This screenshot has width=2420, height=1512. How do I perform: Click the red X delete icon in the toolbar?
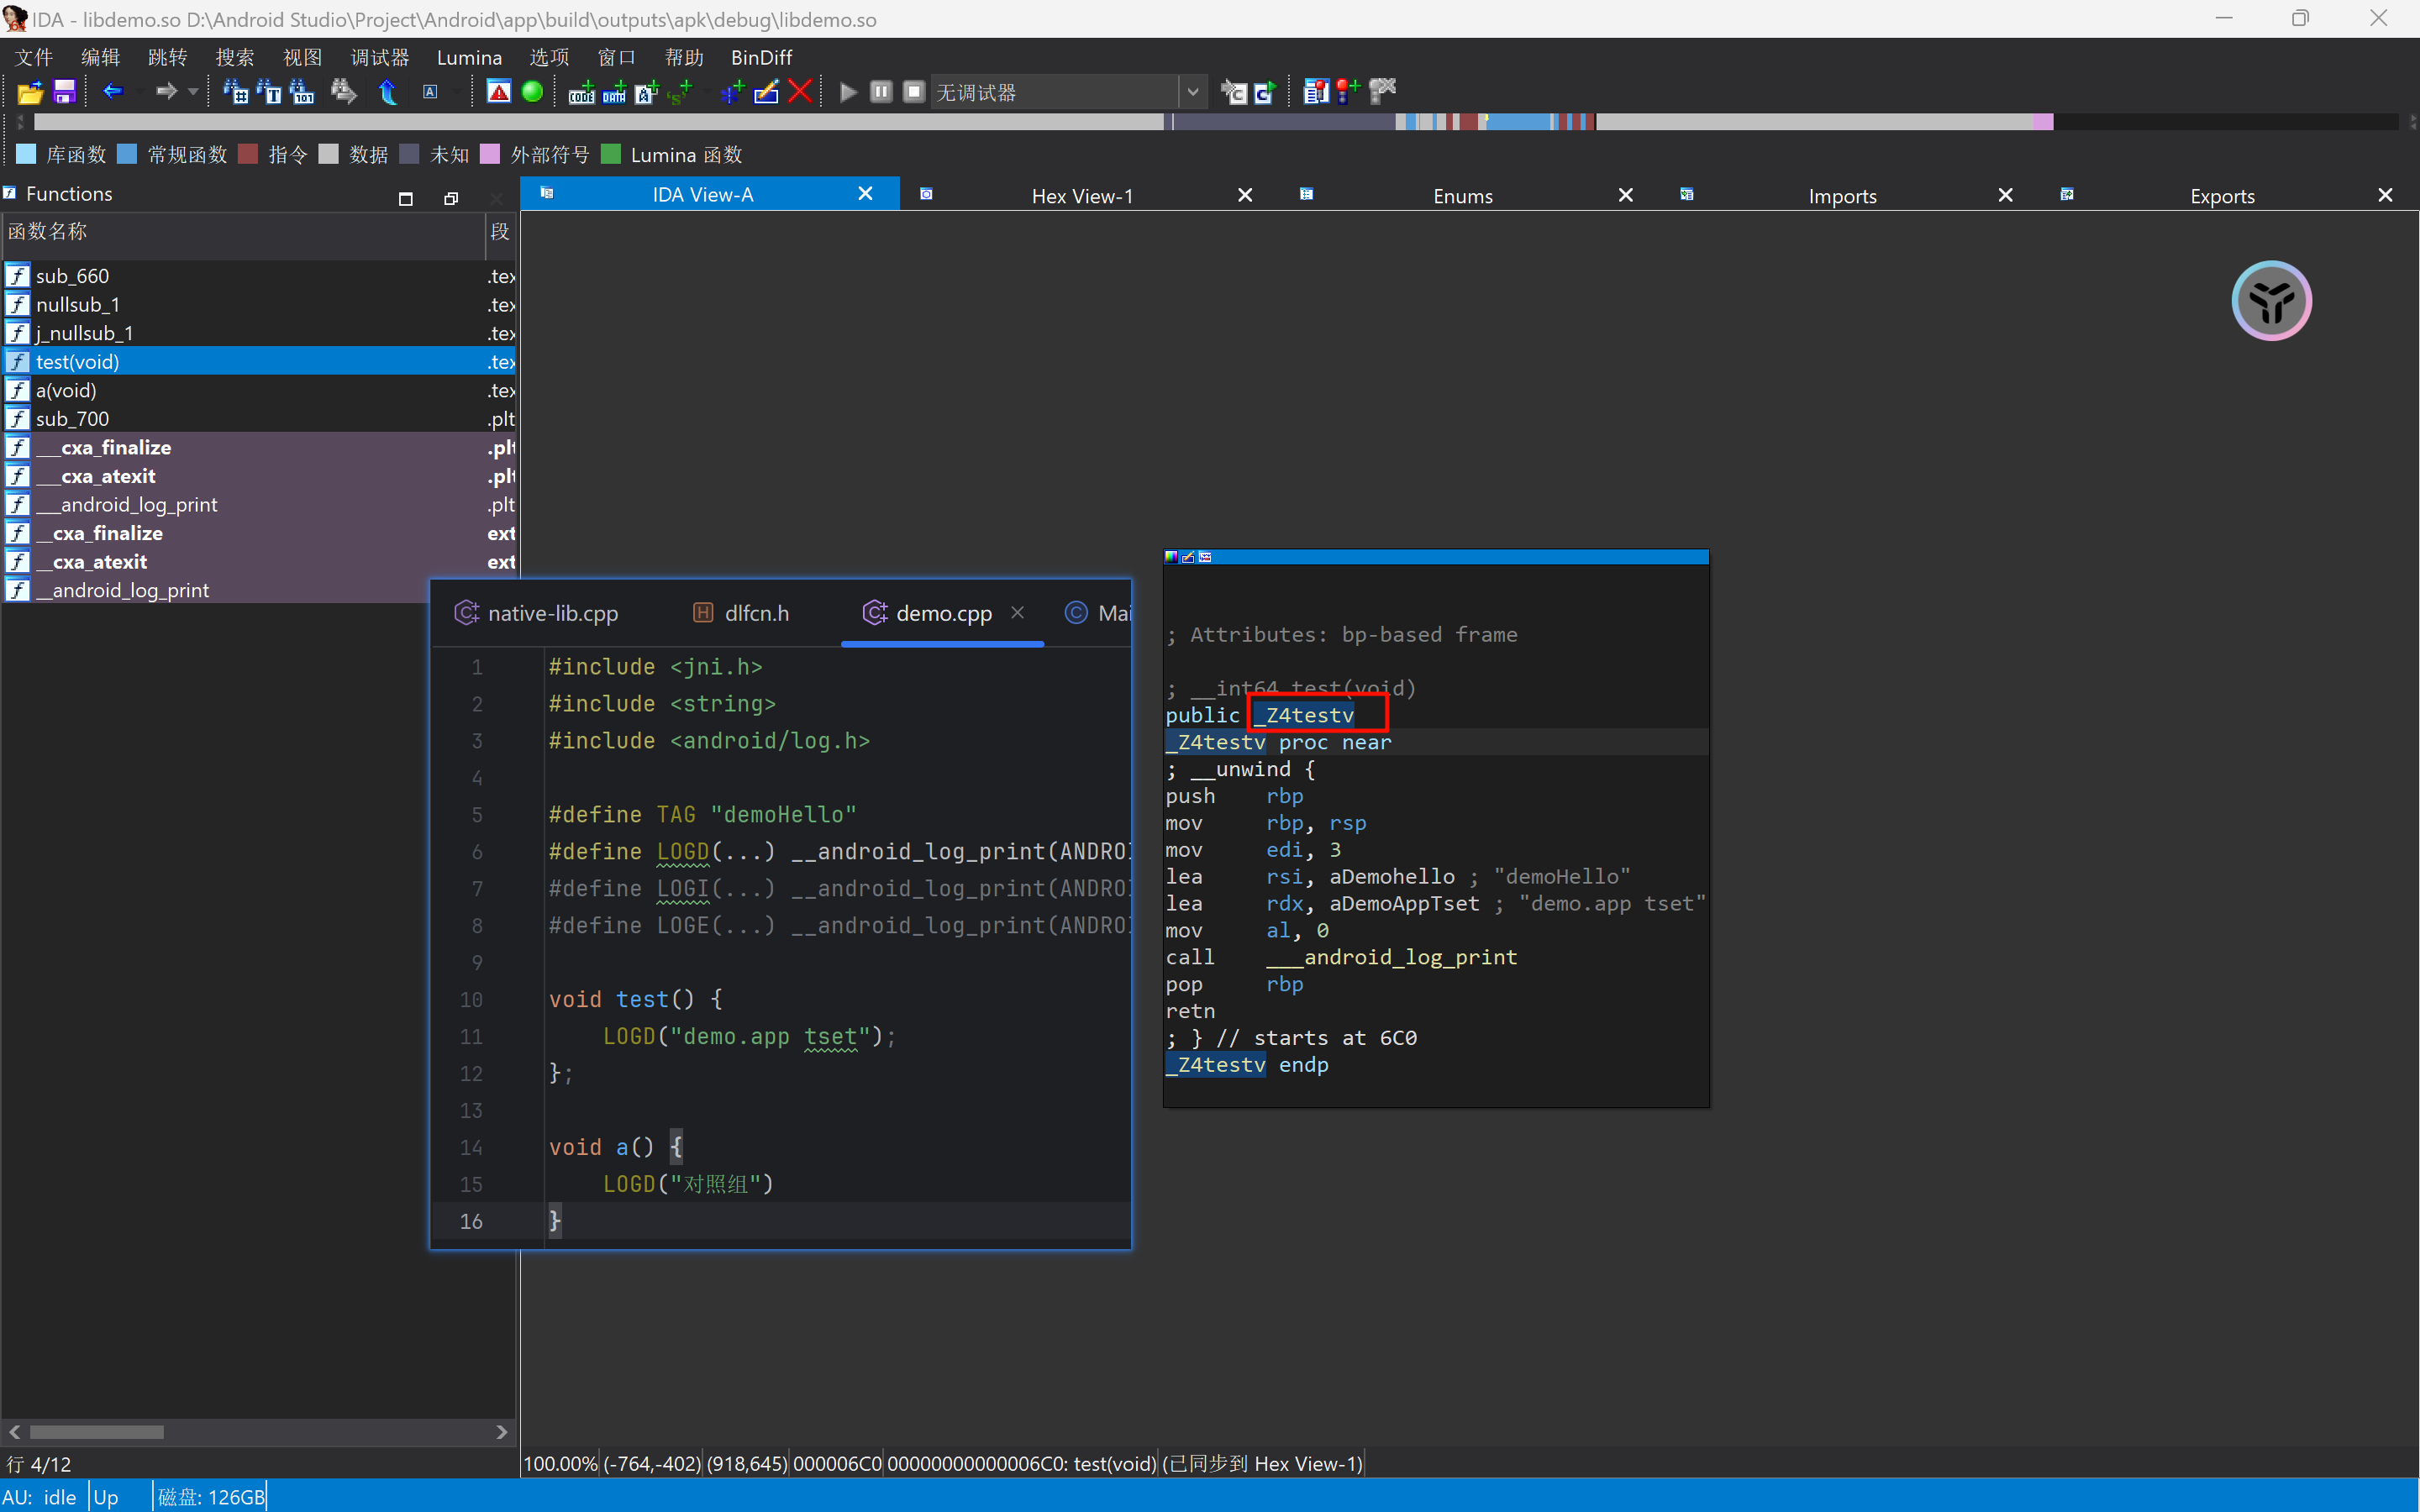[x=800, y=92]
